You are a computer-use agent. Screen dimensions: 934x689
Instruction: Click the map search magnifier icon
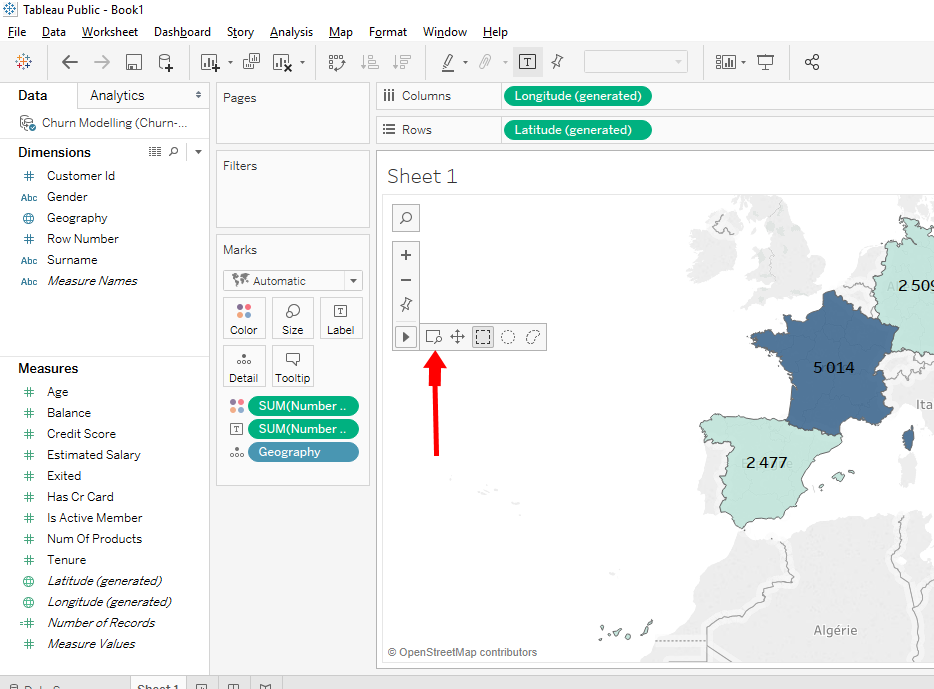(406, 217)
